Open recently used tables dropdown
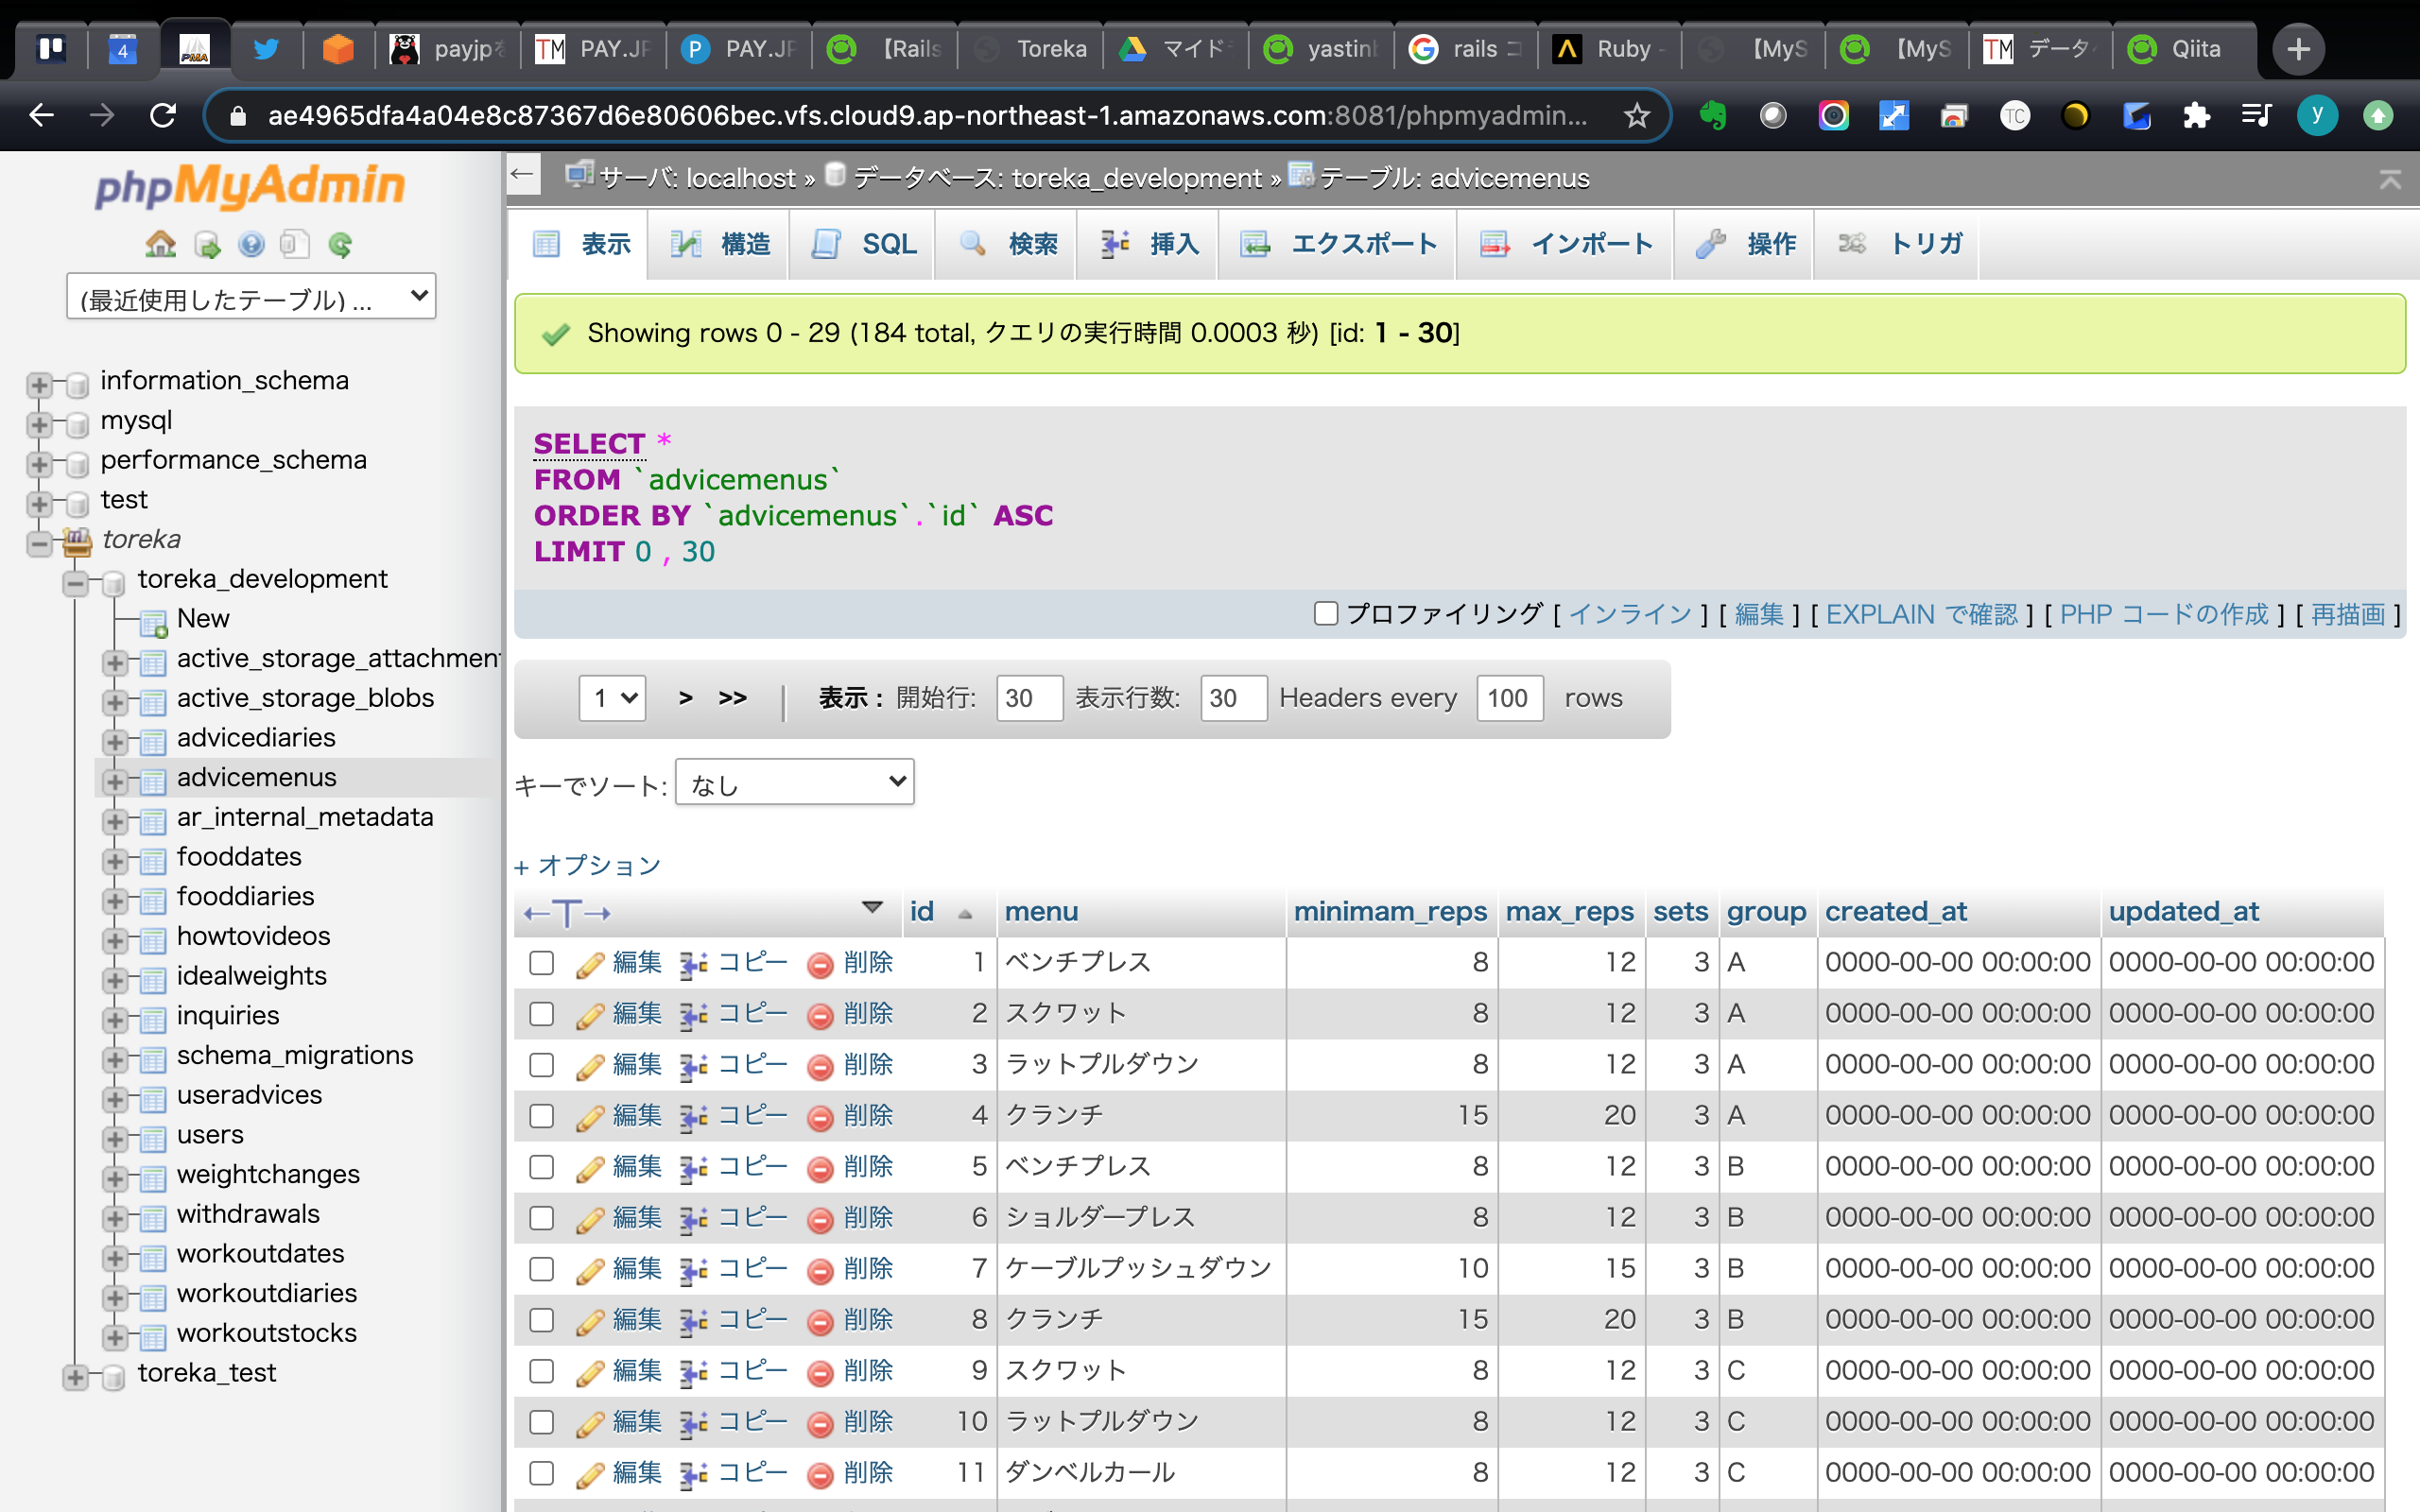This screenshot has width=2420, height=1512. pyautogui.click(x=251, y=297)
